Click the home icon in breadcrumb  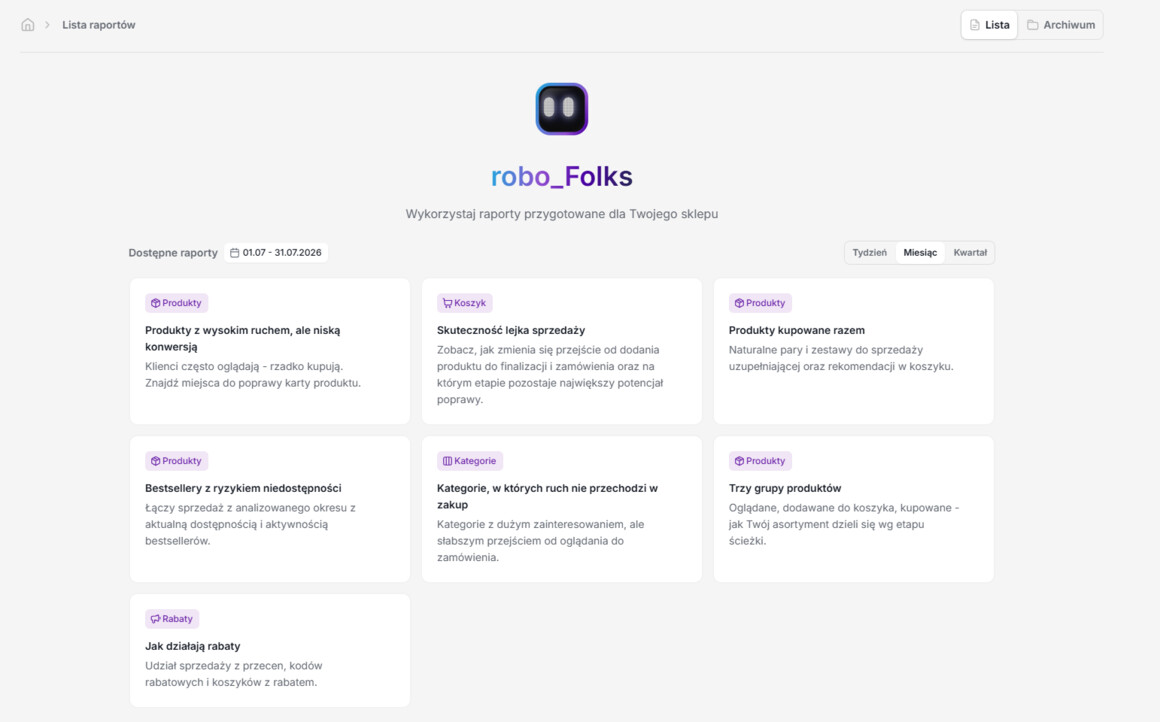[27, 24]
